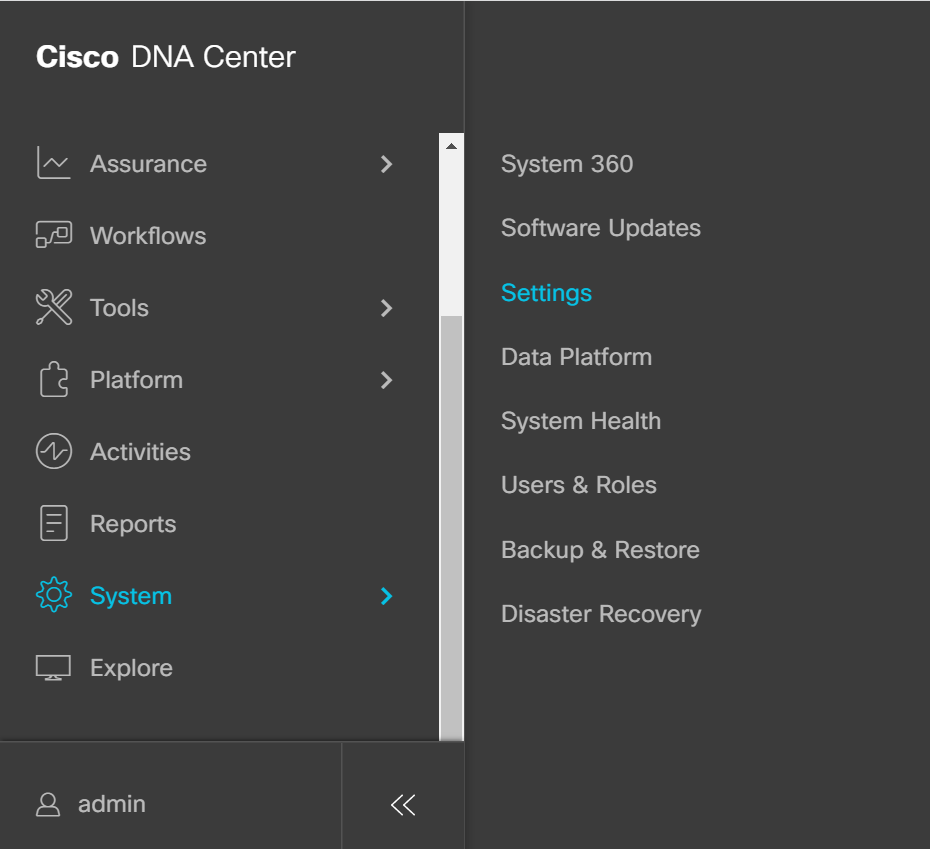Open Backup & Restore page
This screenshot has width=930, height=849.
tap(600, 550)
